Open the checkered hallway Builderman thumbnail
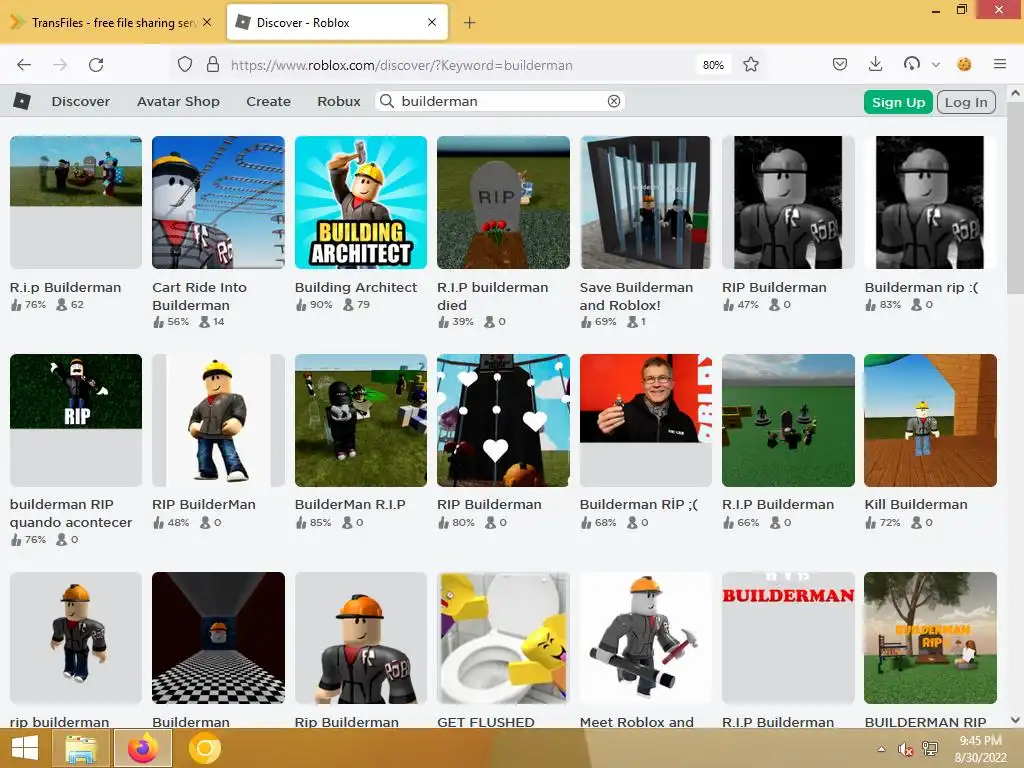Viewport: 1024px width, 768px height. [x=218, y=638]
